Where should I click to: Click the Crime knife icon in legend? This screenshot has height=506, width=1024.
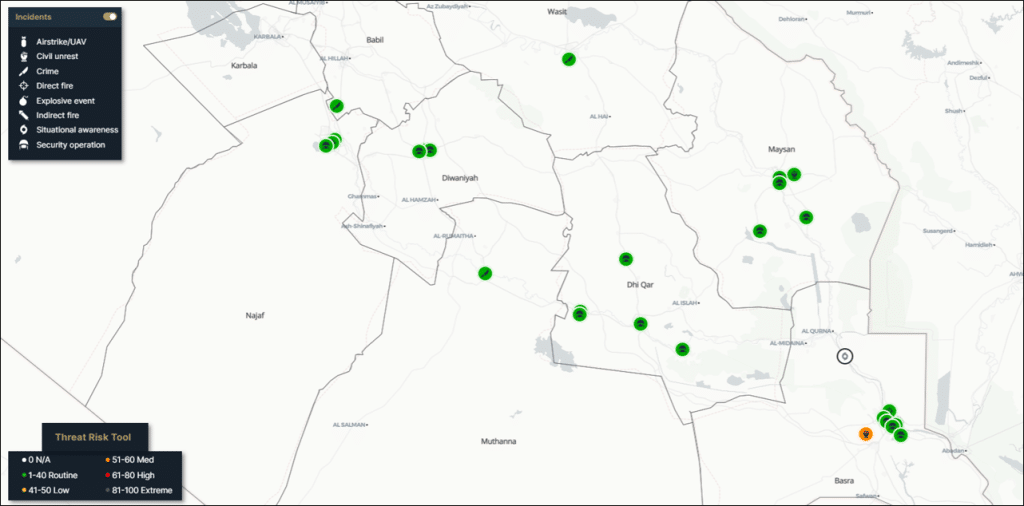click(23, 71)
